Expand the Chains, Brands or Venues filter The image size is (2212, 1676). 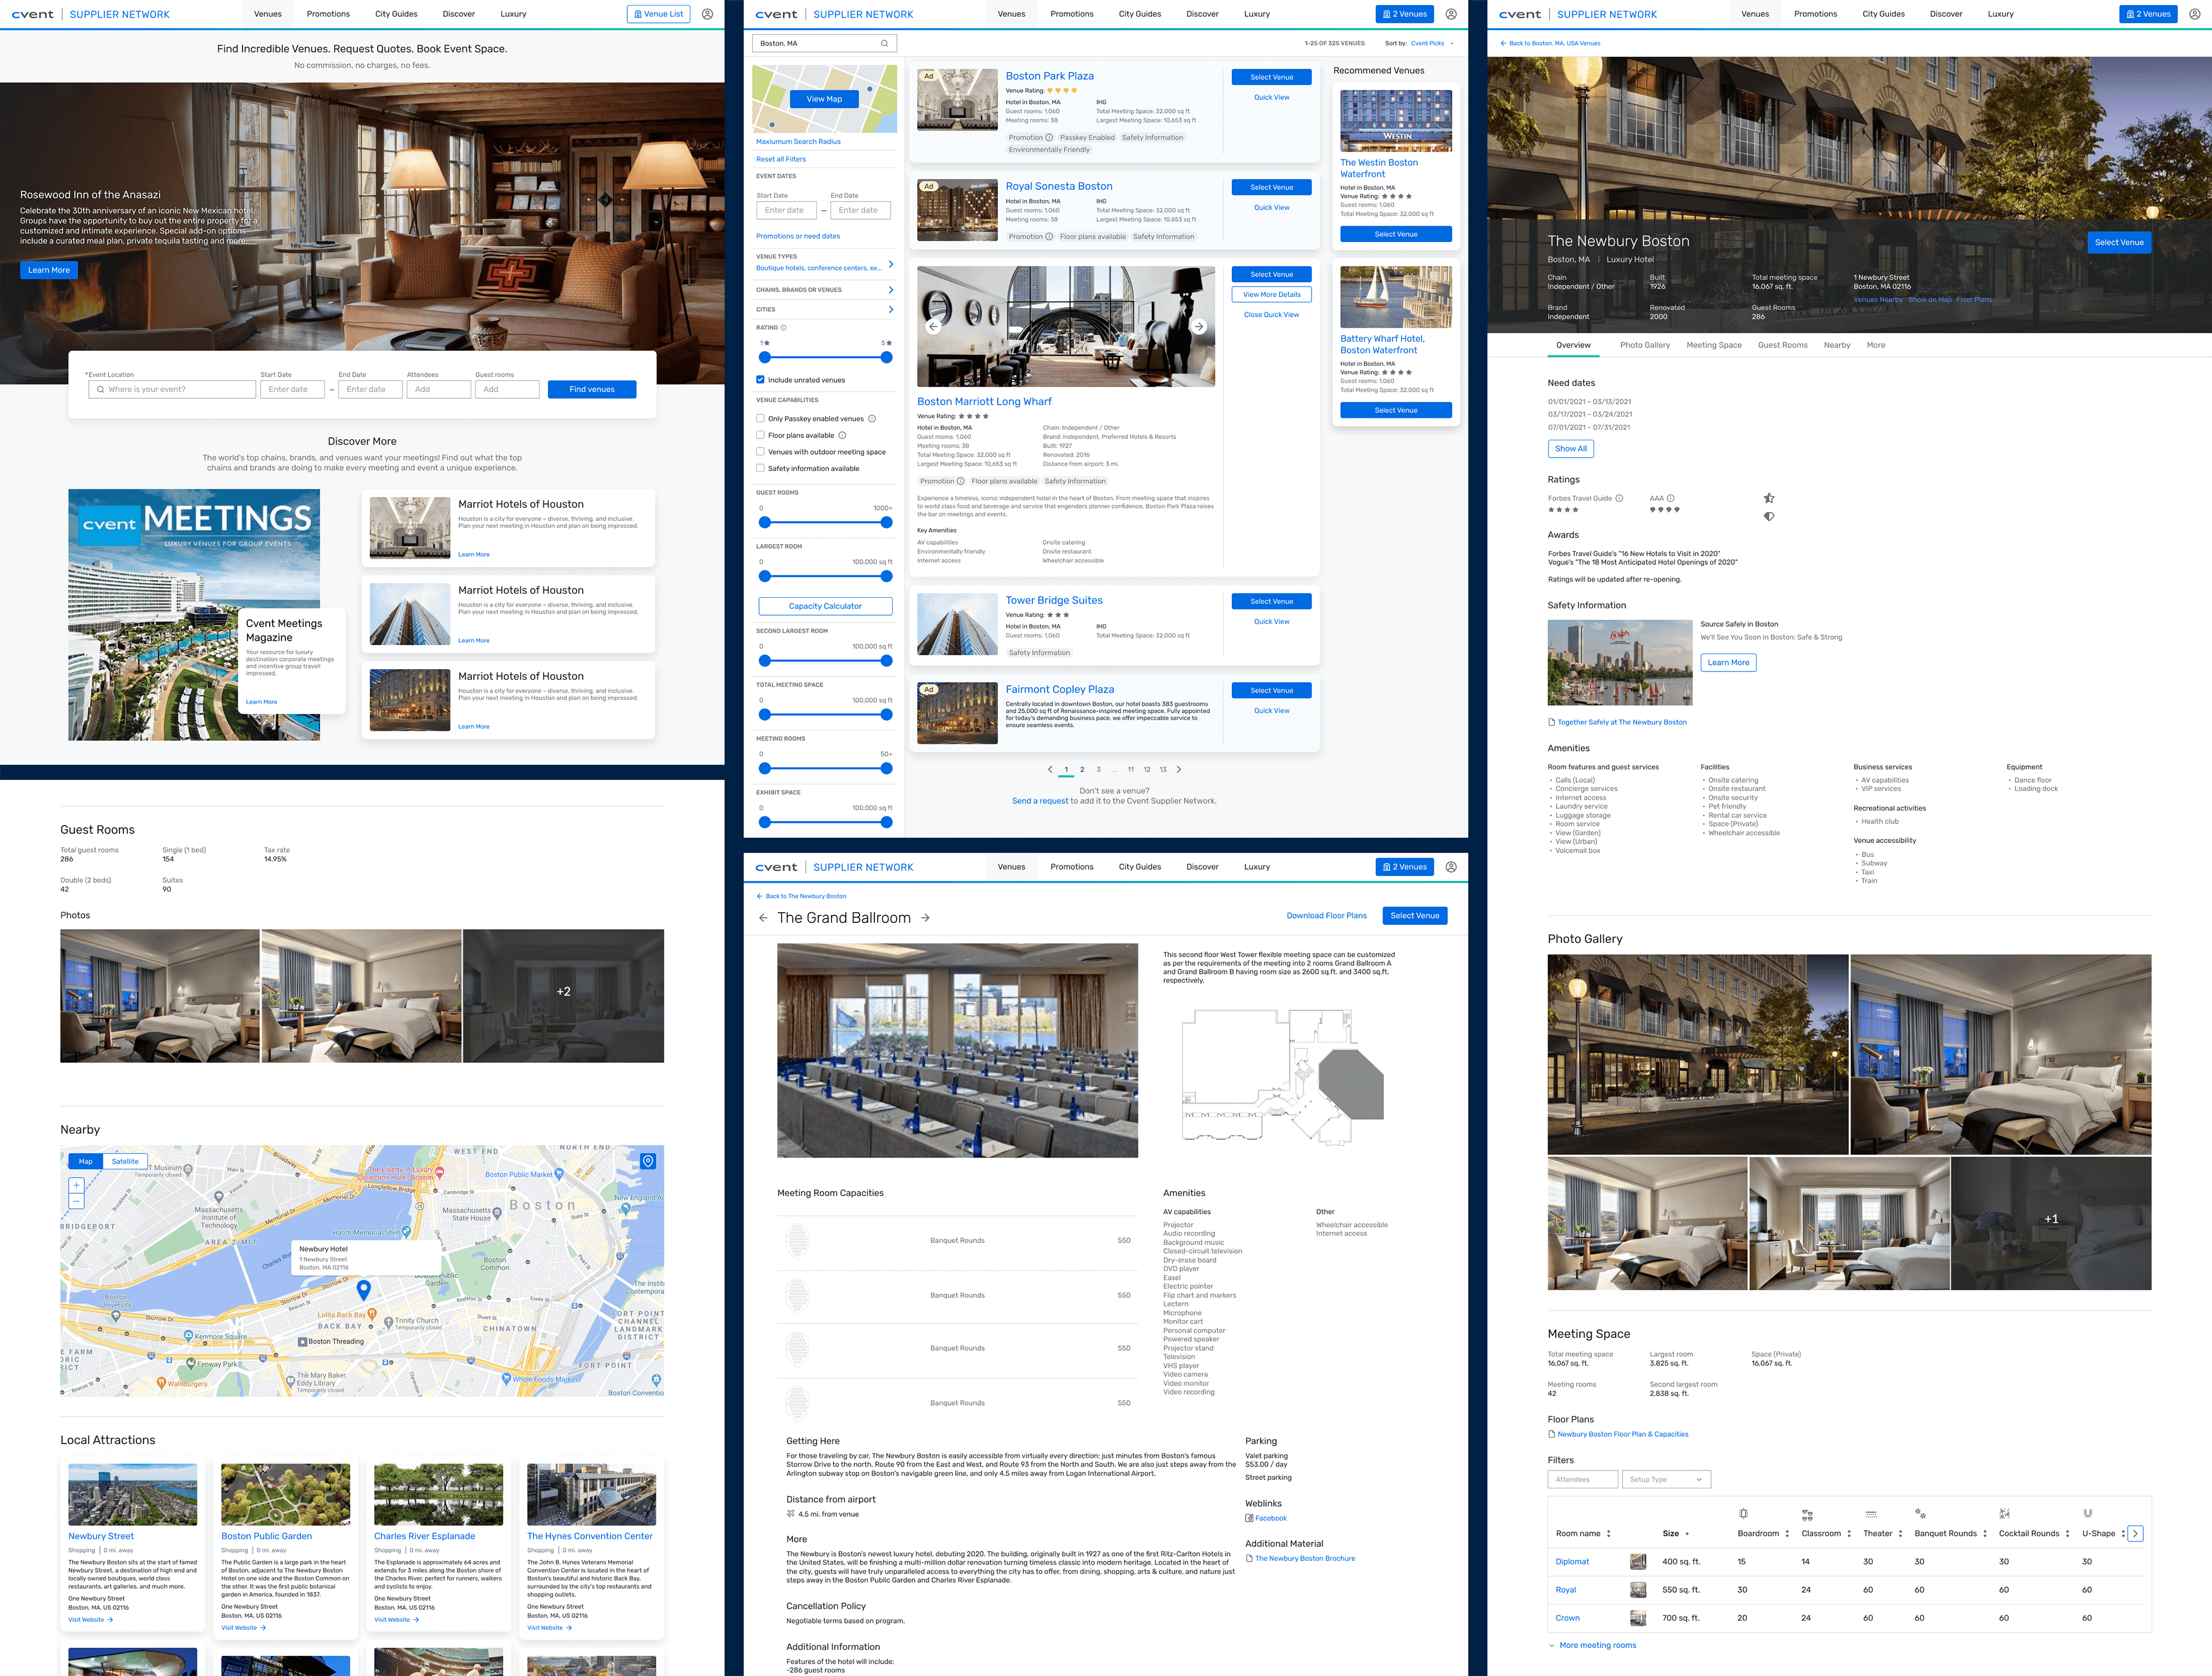click(x=891, y=290)
